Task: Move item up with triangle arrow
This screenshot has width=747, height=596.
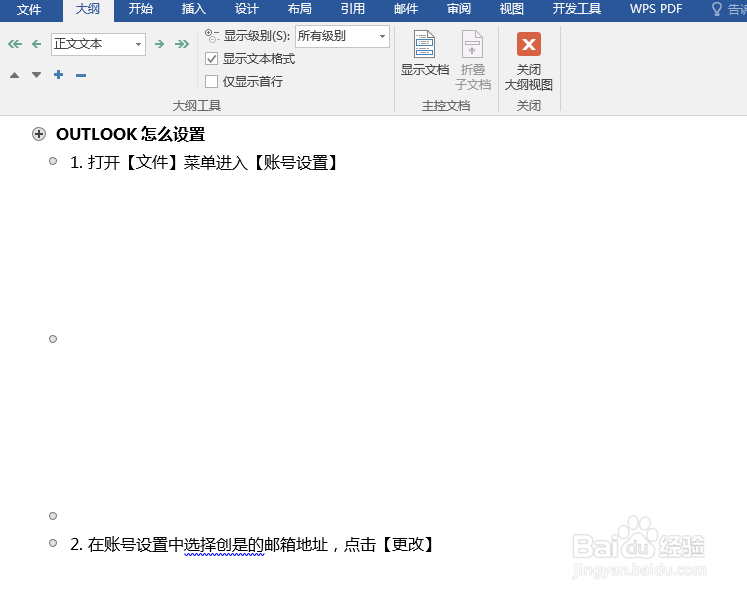Action: pyautogui.click(x=15, y=75)
